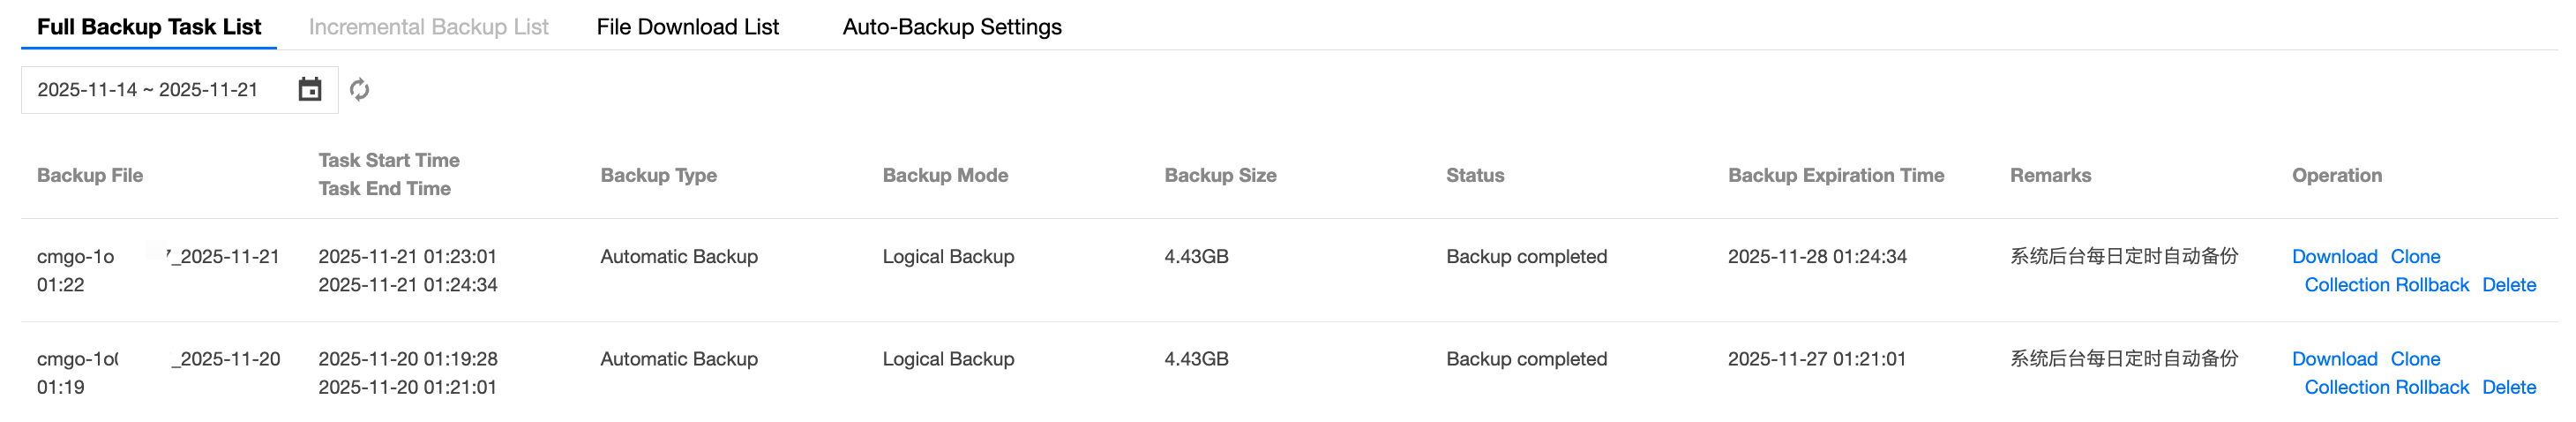Clone the 2025-11-20 backup
Viewport: 2576px width, 422px height.
(2415, 359)
